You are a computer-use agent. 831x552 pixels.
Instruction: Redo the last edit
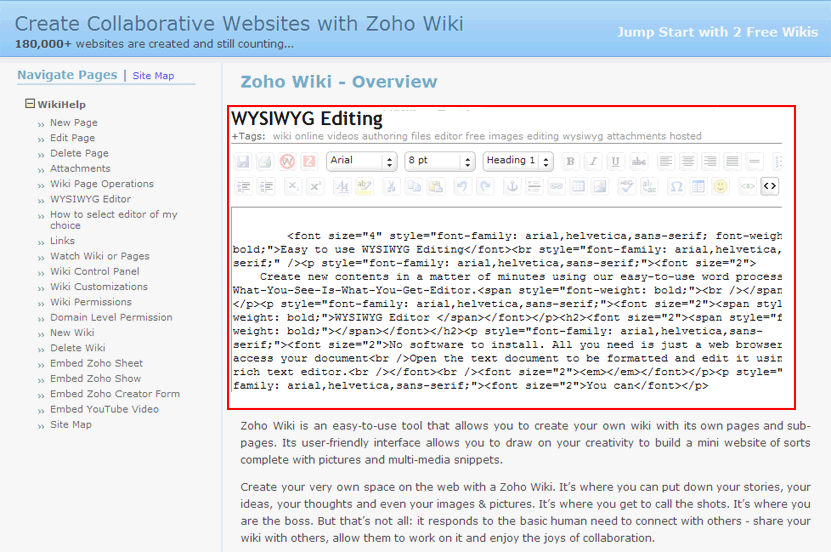coord(485,186)
